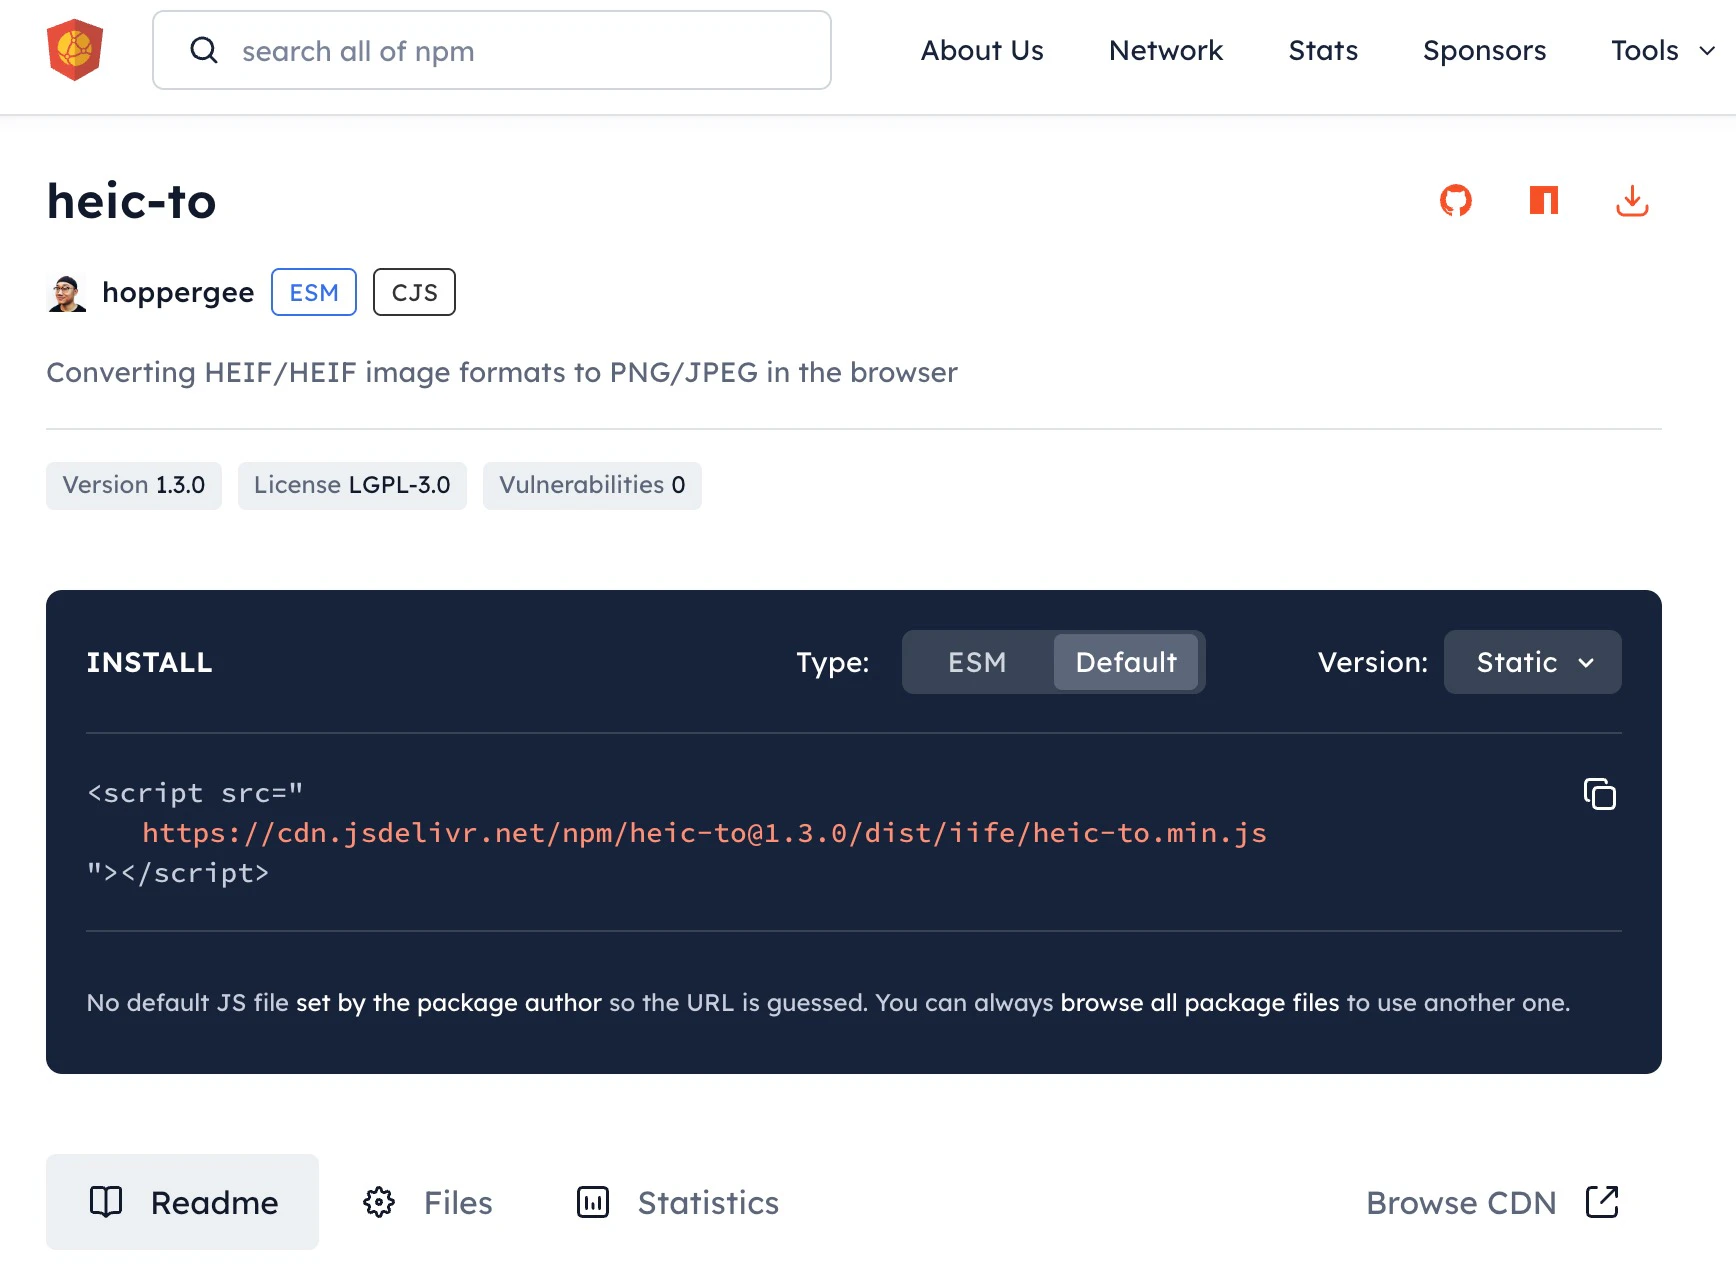
Task: Switch install type to ESM
Action: click(977, 662)
